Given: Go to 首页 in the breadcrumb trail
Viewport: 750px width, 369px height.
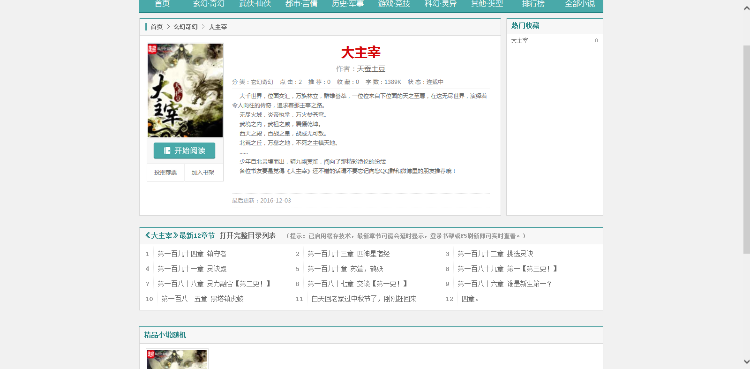Looking at the screenshot, I should (x=156, y=27).
